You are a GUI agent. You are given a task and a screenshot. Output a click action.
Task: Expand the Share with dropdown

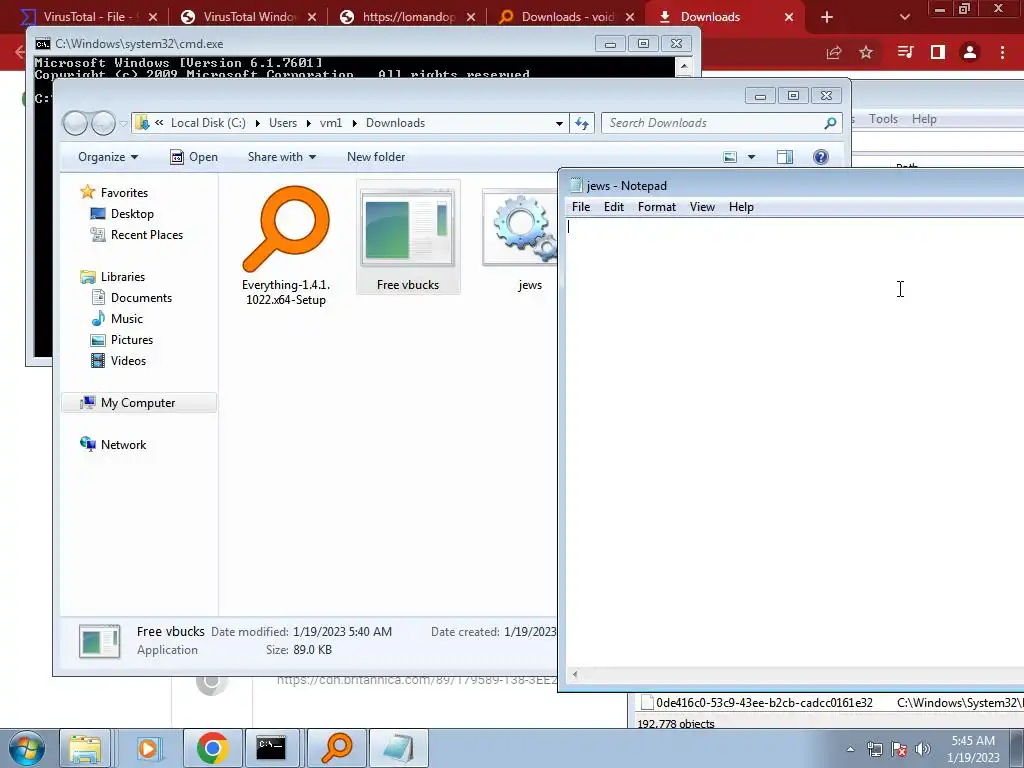tap(281, 157)
